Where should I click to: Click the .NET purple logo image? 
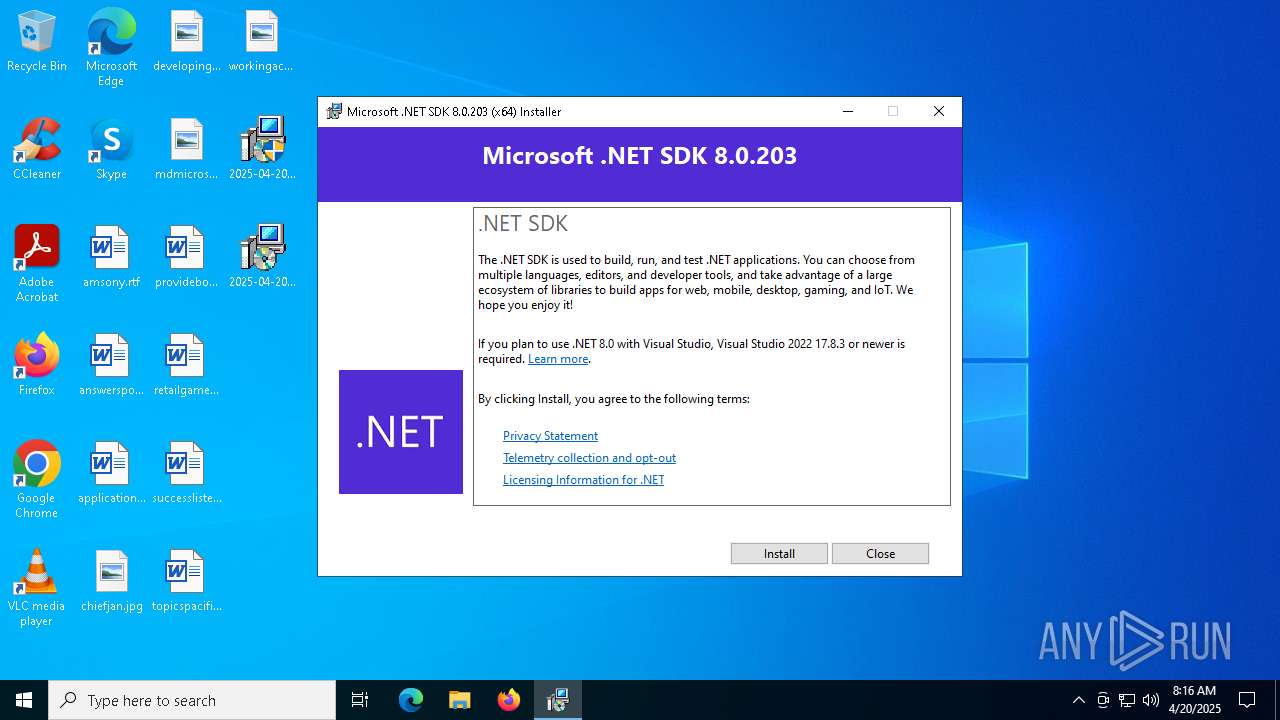pos(401,432)
